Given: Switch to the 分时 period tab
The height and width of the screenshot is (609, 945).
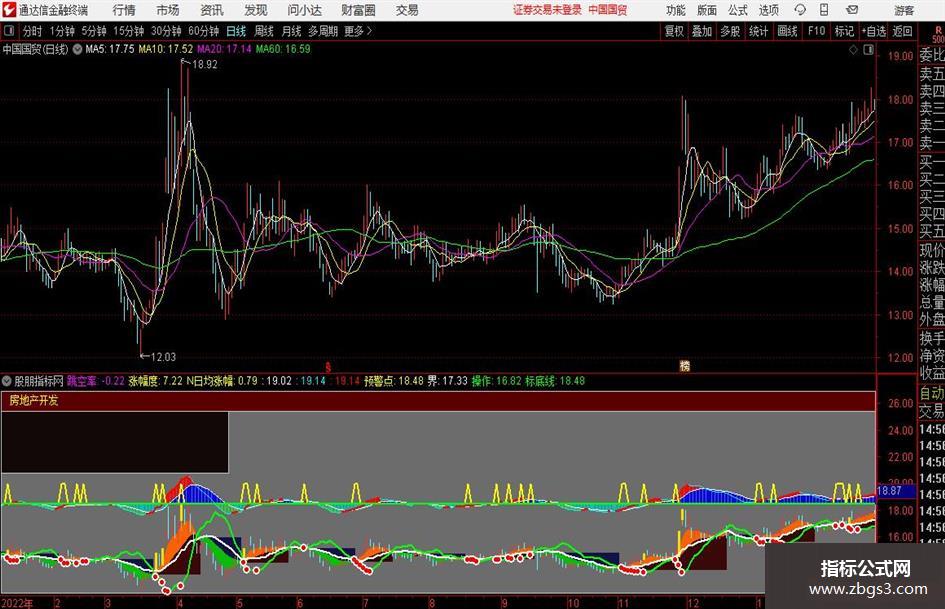Looking at the screenshot, I should (x=33, y=31).
